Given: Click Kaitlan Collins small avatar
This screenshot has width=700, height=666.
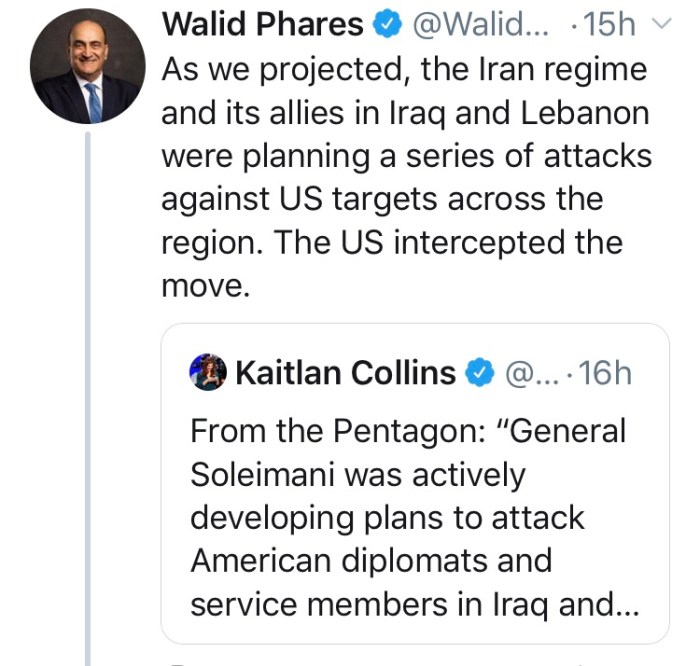Looking at the screenshot, I should coord(209,373).
